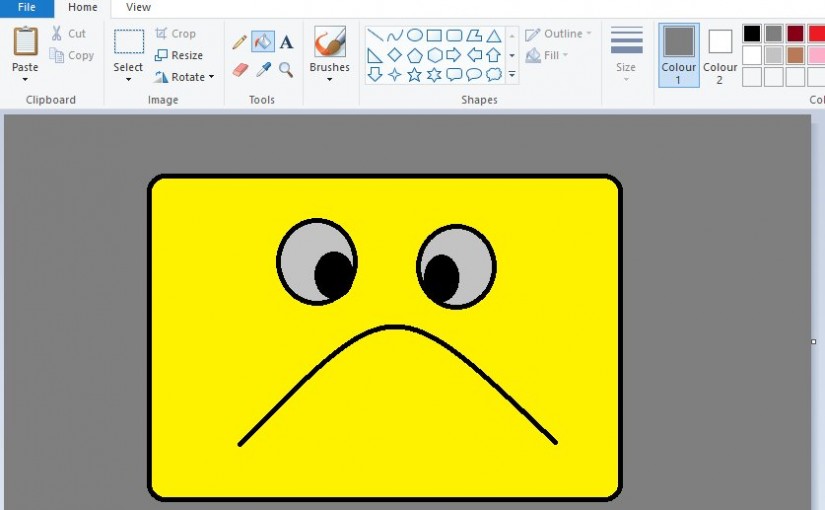
Task: Click the Resize button
Action: (x=179, y=56)
